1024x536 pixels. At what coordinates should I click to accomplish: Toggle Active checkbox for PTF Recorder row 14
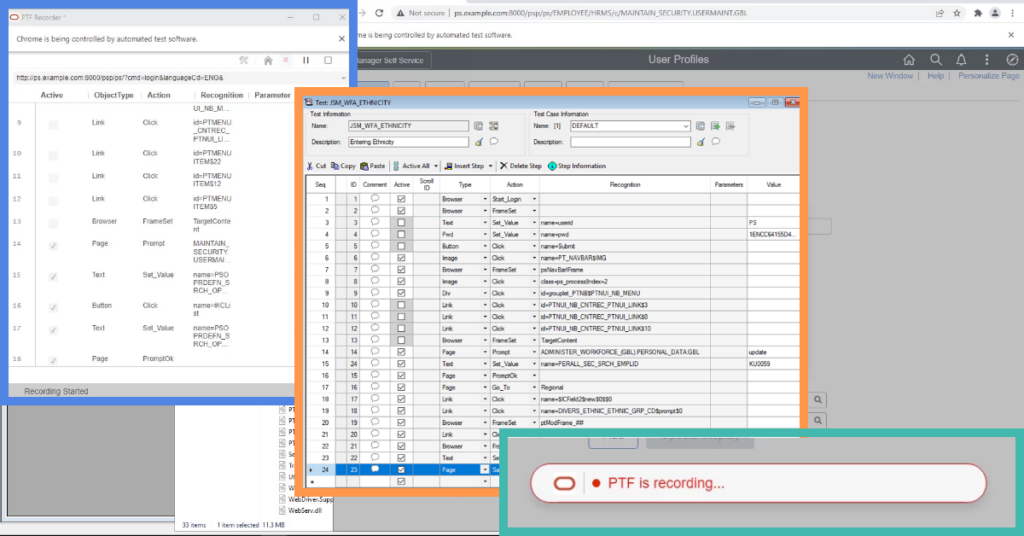[x=53, y=246]
